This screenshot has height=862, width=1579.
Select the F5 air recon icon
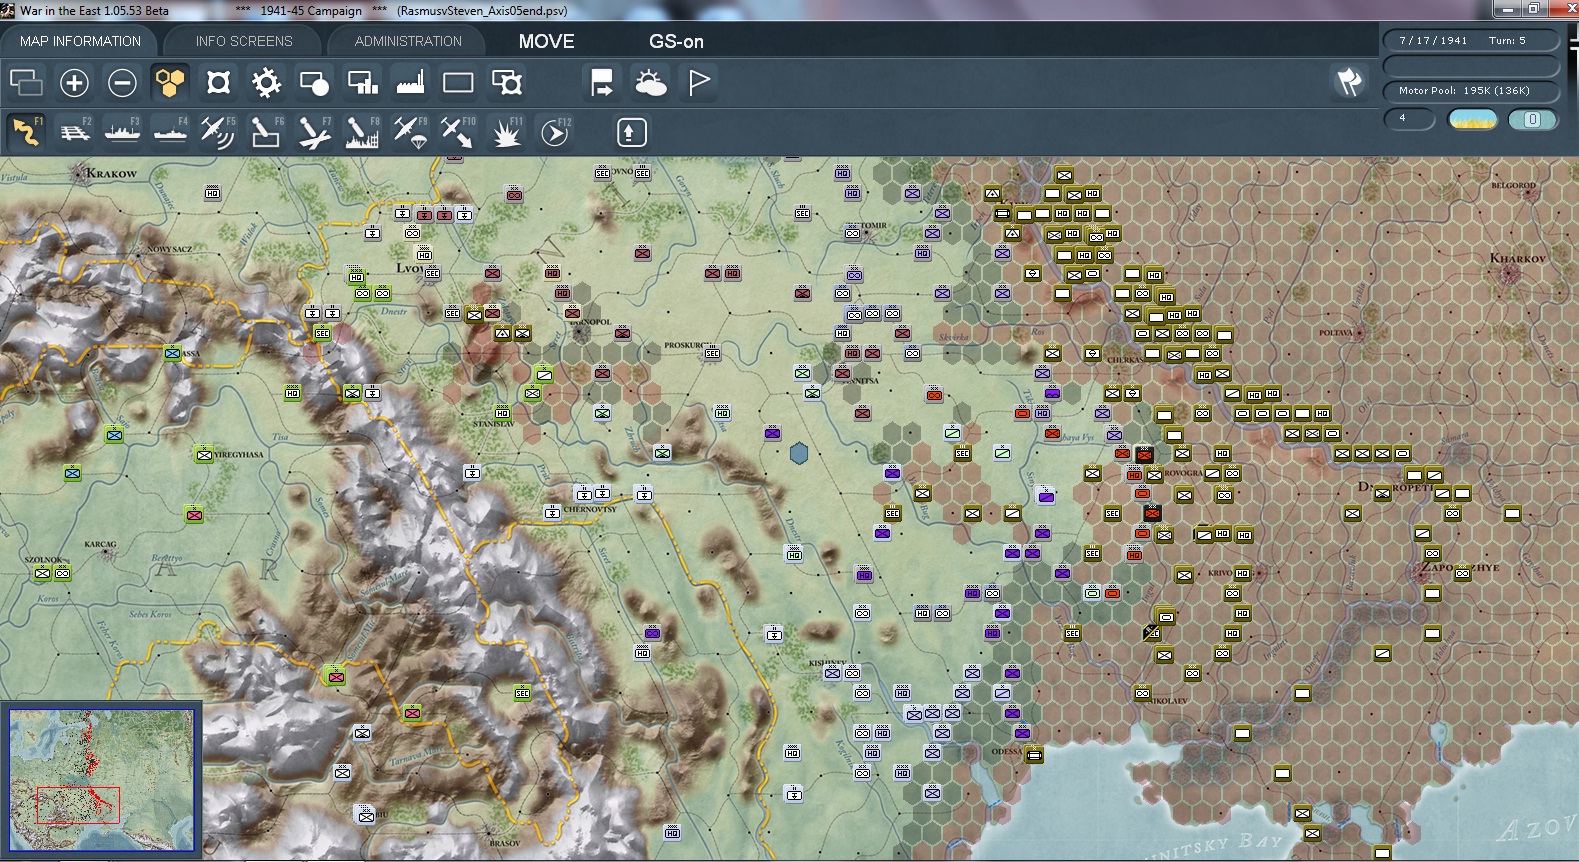[218, 132]
